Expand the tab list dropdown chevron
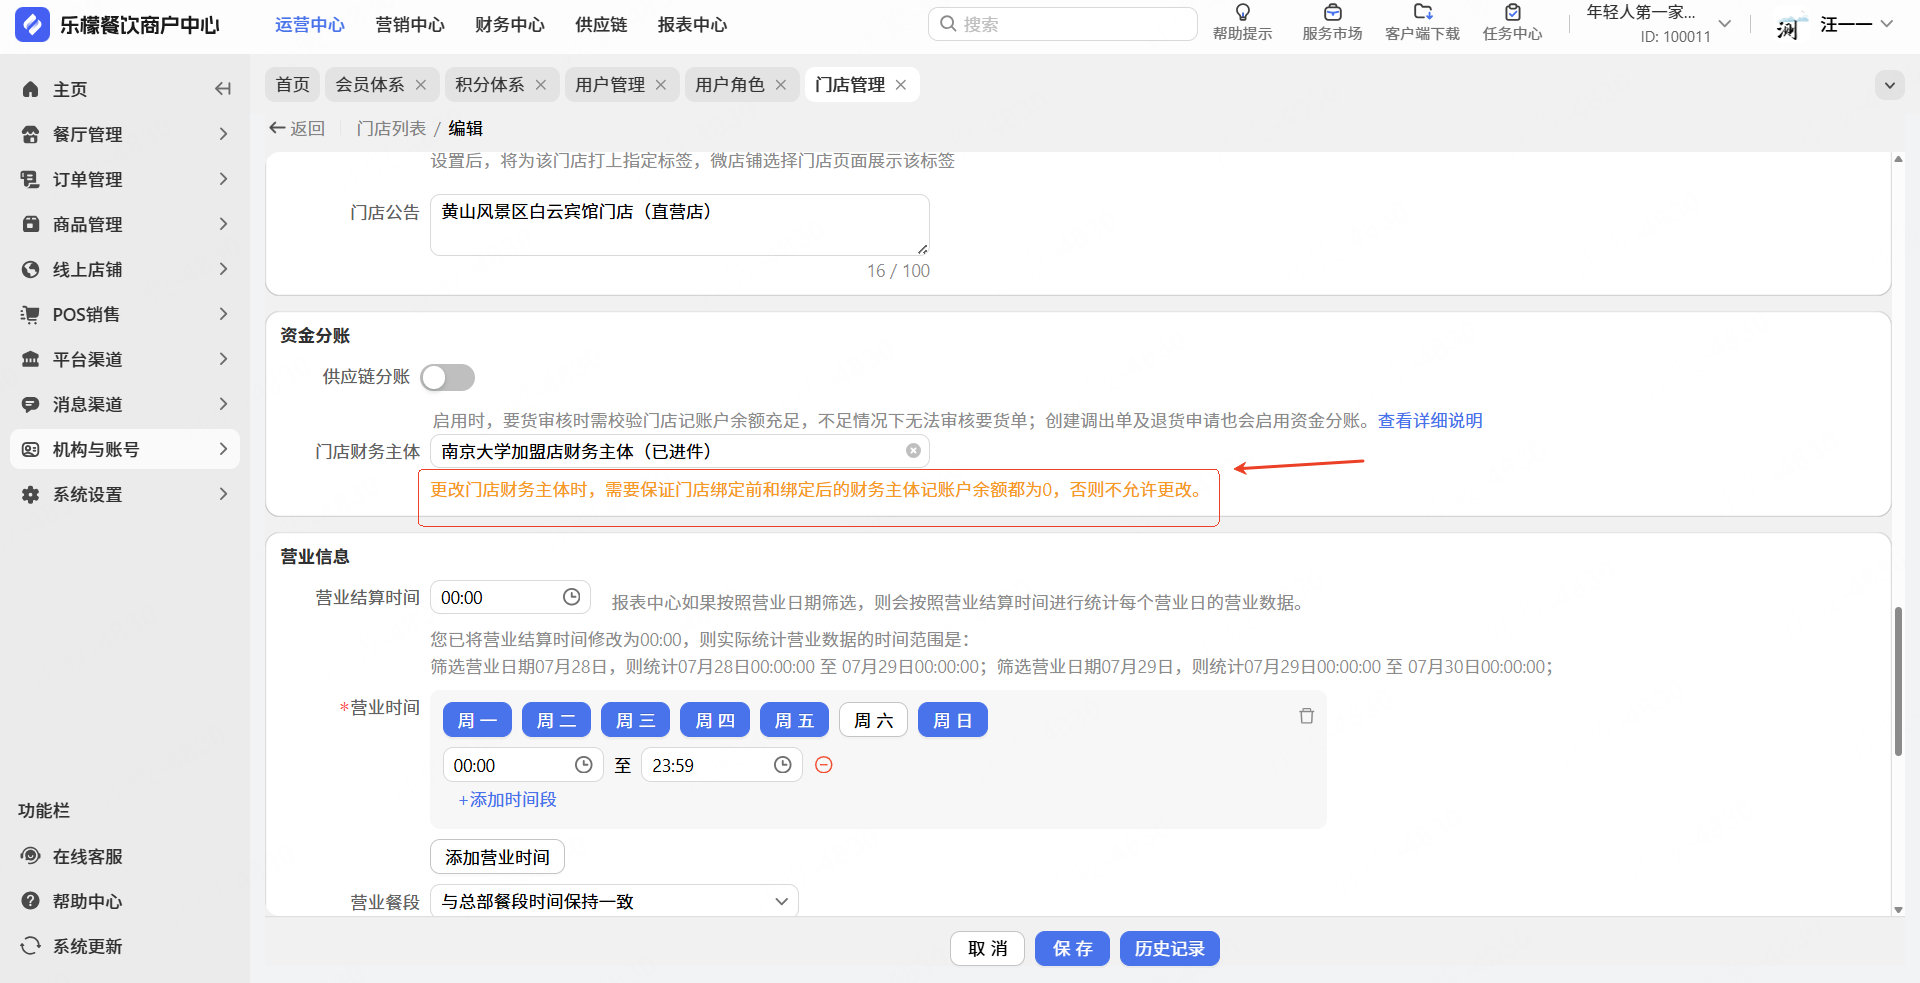 (x=1889, y=85)
